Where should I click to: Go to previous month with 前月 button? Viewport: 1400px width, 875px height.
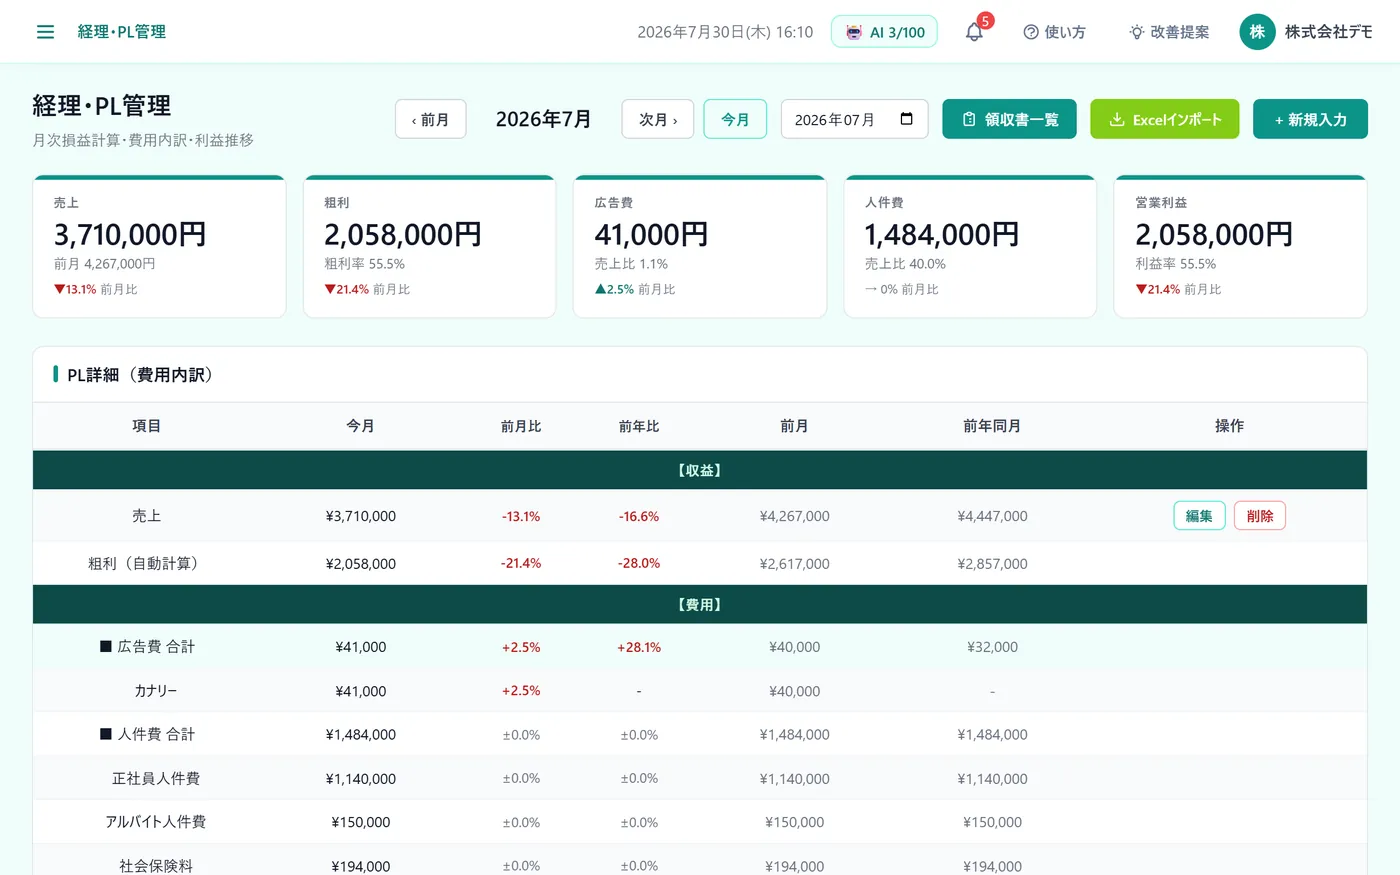point(430,119)
